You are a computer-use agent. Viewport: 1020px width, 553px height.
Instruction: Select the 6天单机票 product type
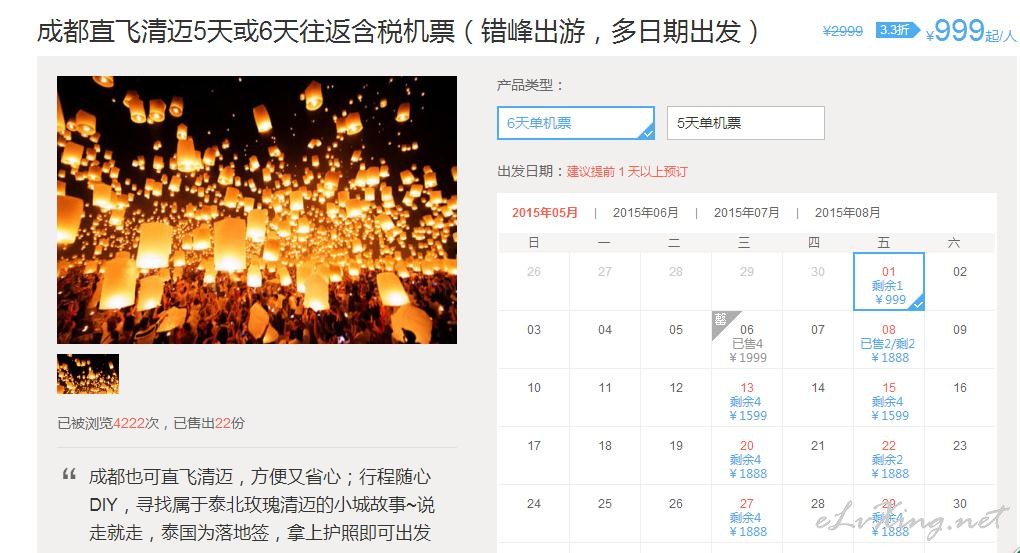pos(576,123)
